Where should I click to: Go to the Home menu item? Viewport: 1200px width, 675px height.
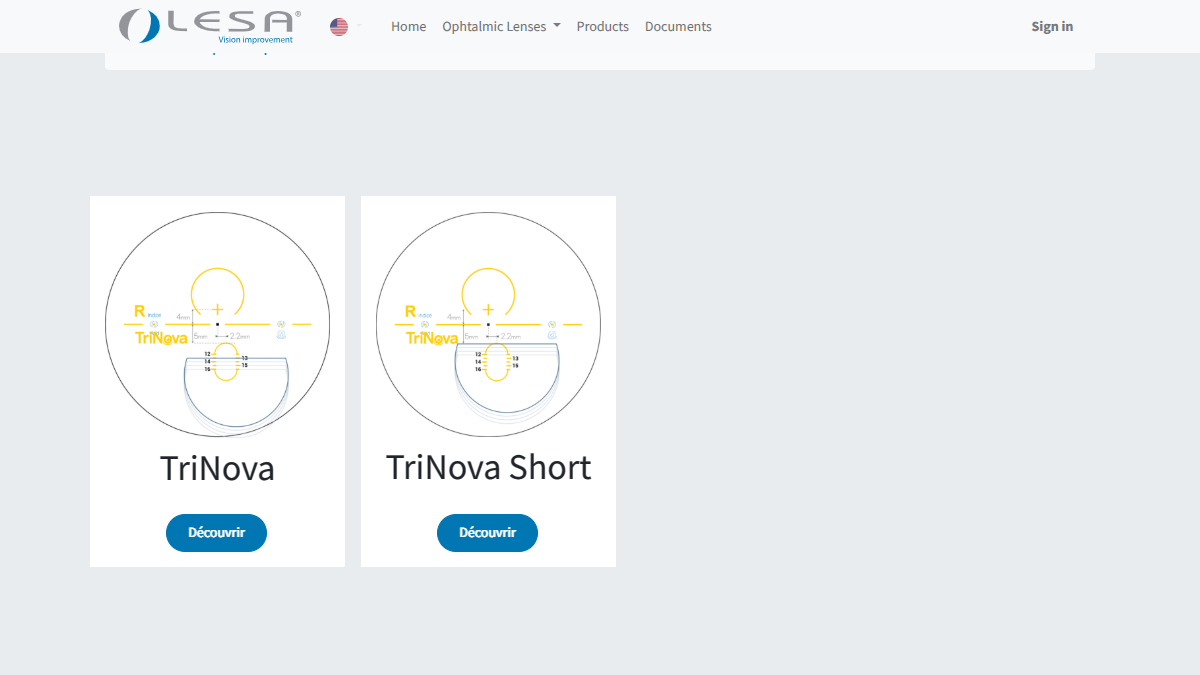(408, 27)
